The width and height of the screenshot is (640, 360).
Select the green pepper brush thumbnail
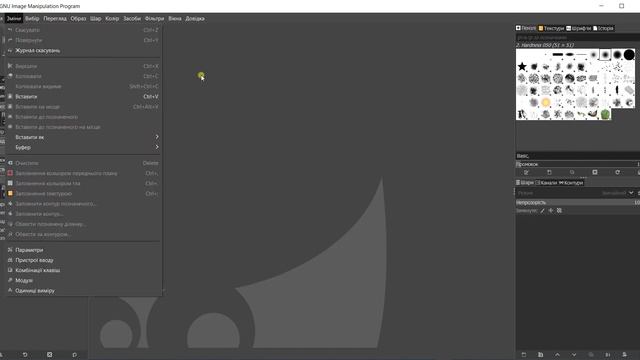pyautogui.click(x=605, y=114)
